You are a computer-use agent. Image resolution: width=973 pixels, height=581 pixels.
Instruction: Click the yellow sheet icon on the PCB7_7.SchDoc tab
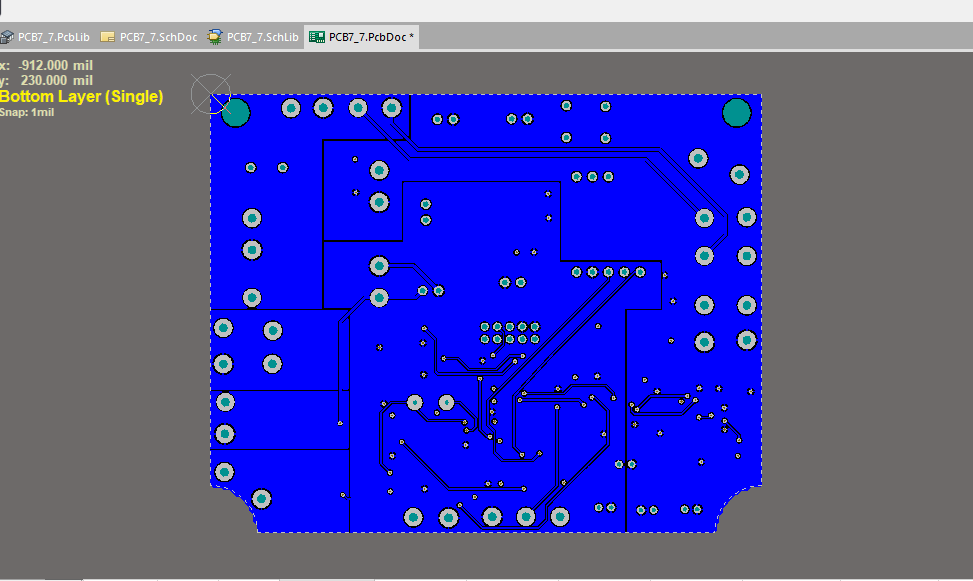point(108,36)
